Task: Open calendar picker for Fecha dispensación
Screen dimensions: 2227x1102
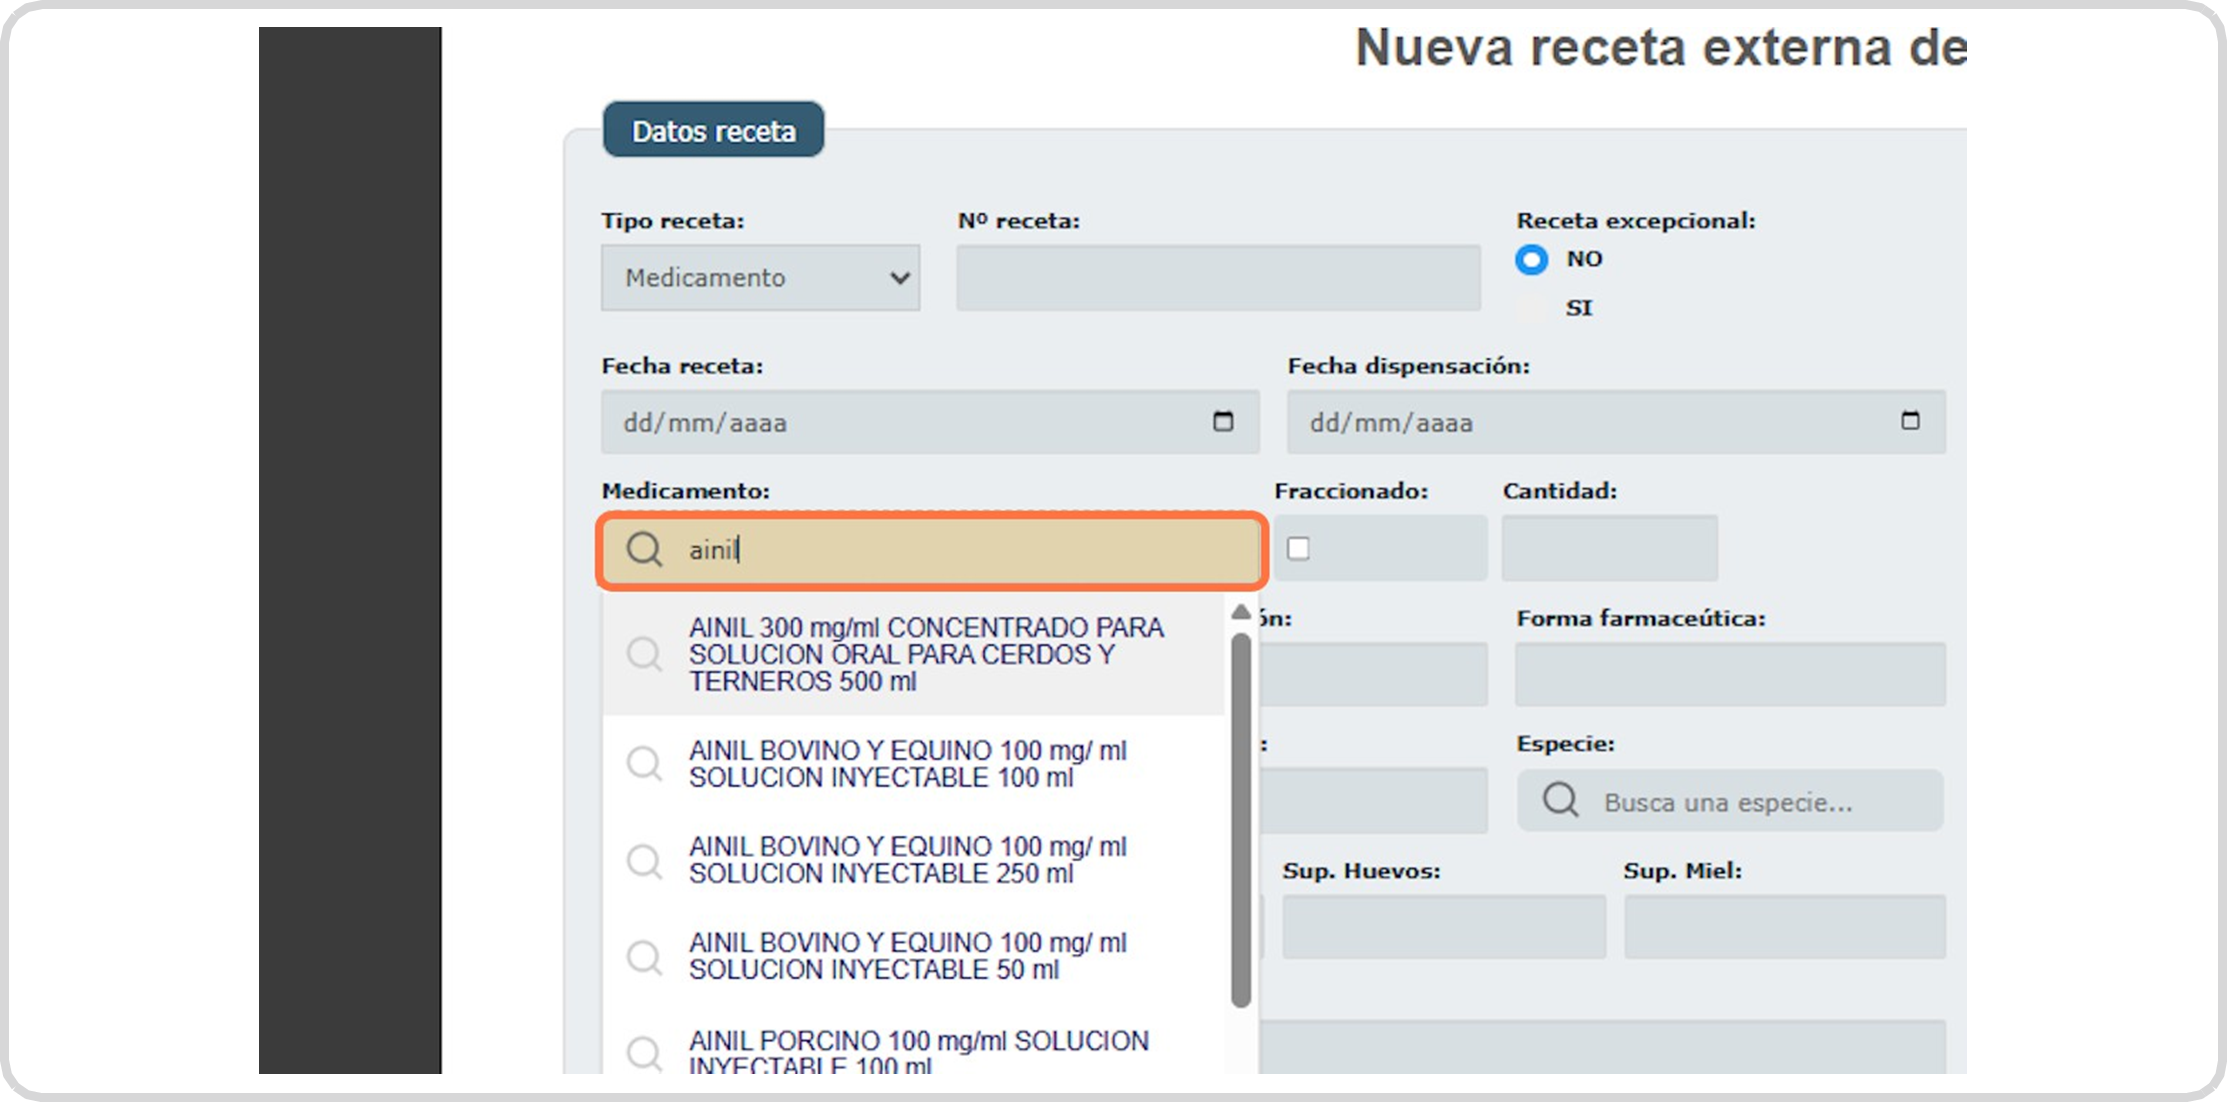Action: tap(1909, 421)
